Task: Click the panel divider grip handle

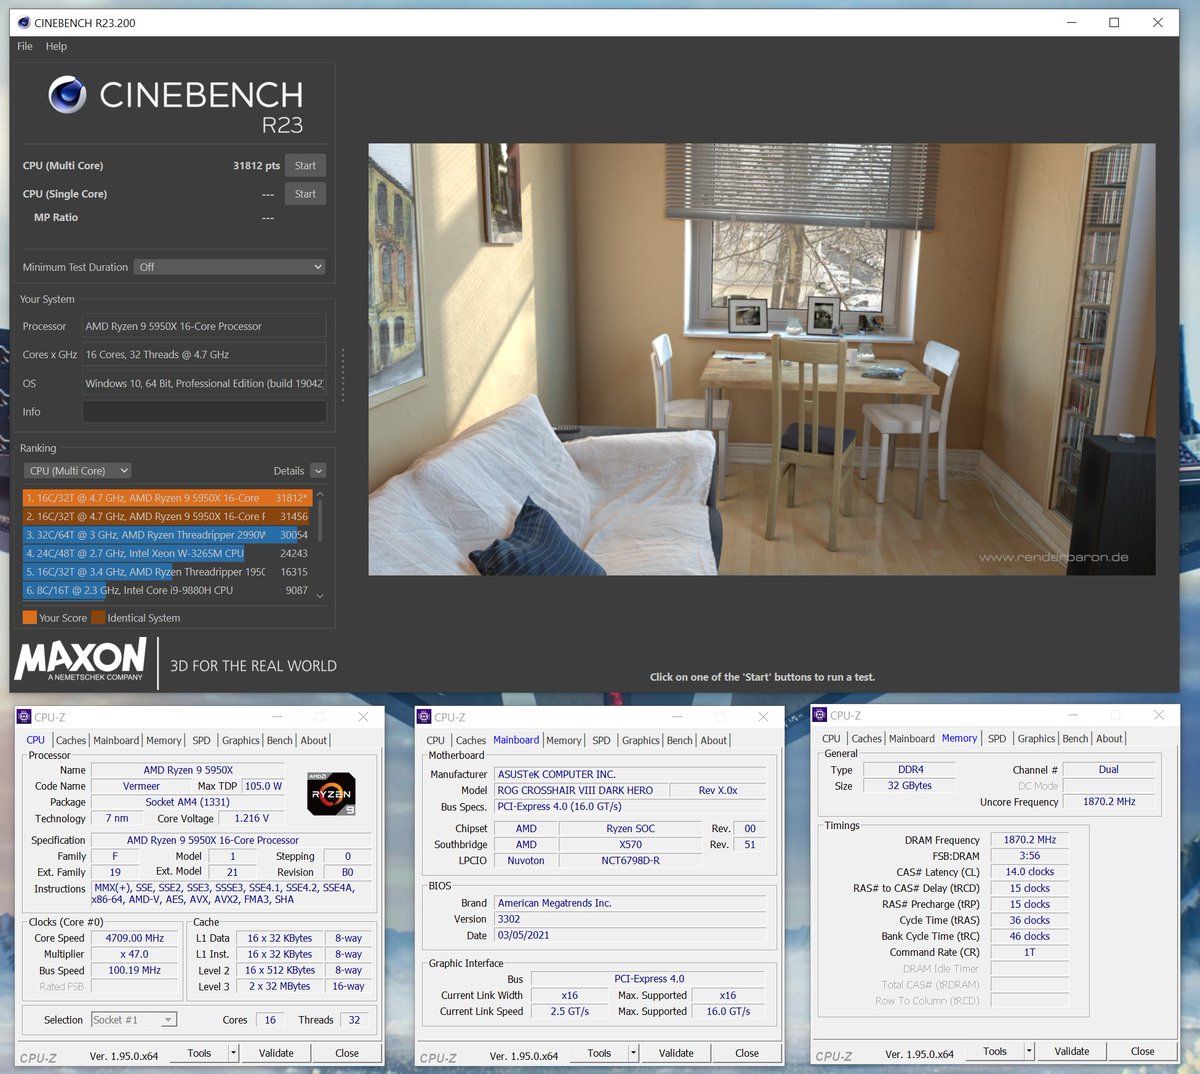Action: point(343,376)
